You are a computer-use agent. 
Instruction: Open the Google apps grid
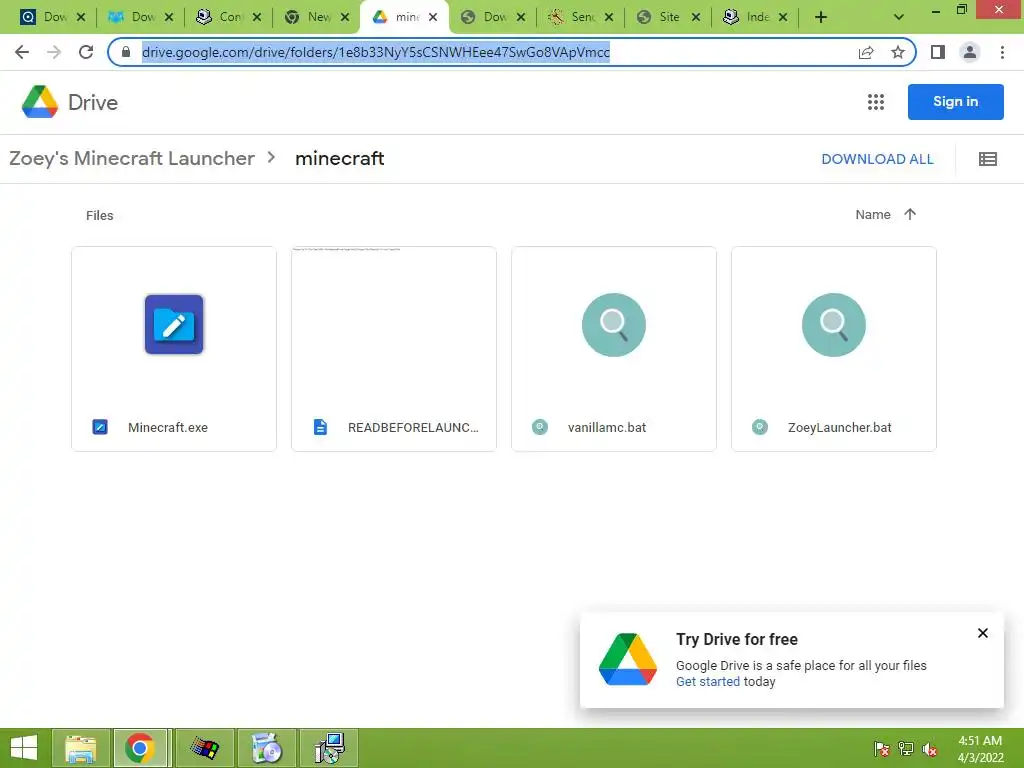pyautogui.click(x=876, y=102)
